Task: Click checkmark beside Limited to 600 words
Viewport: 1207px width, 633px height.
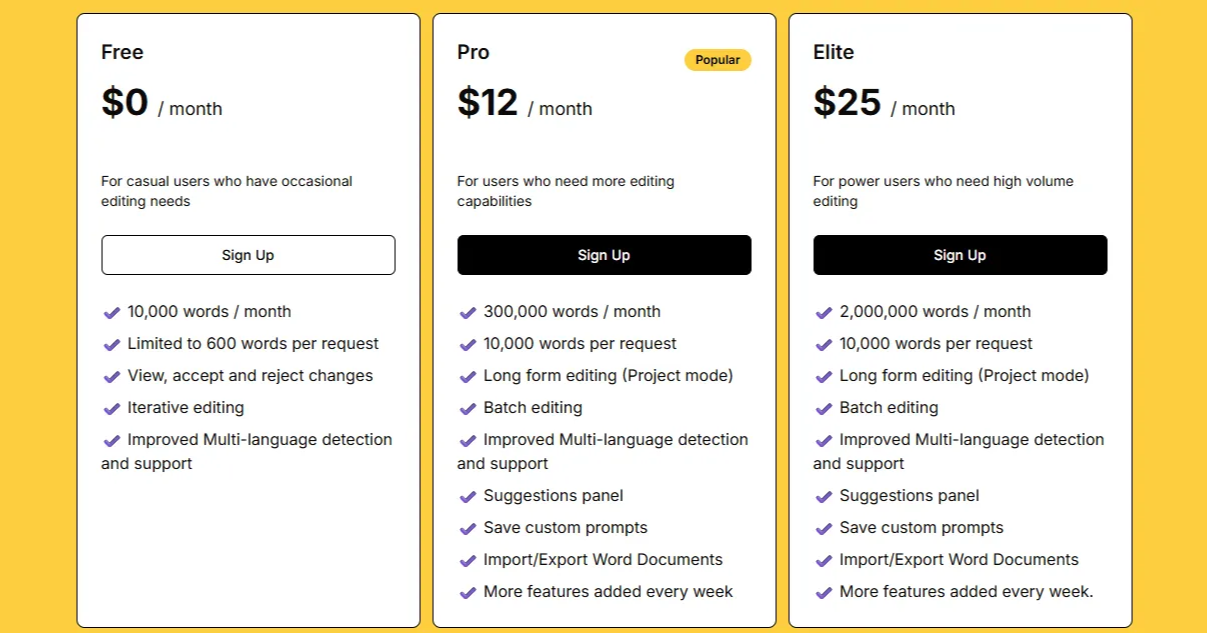Action: point(112,345)
